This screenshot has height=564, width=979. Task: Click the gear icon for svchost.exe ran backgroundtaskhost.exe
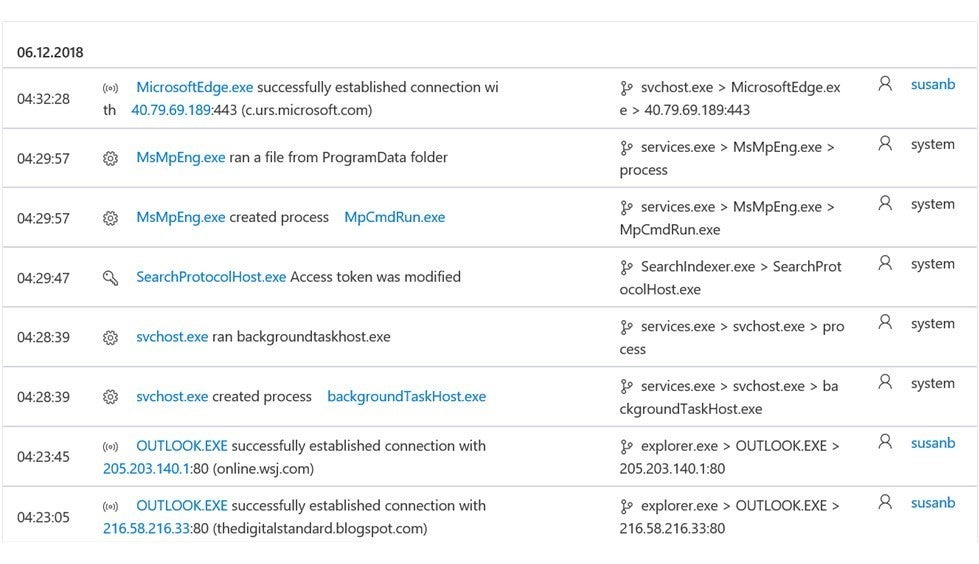(x=111, y=338)
